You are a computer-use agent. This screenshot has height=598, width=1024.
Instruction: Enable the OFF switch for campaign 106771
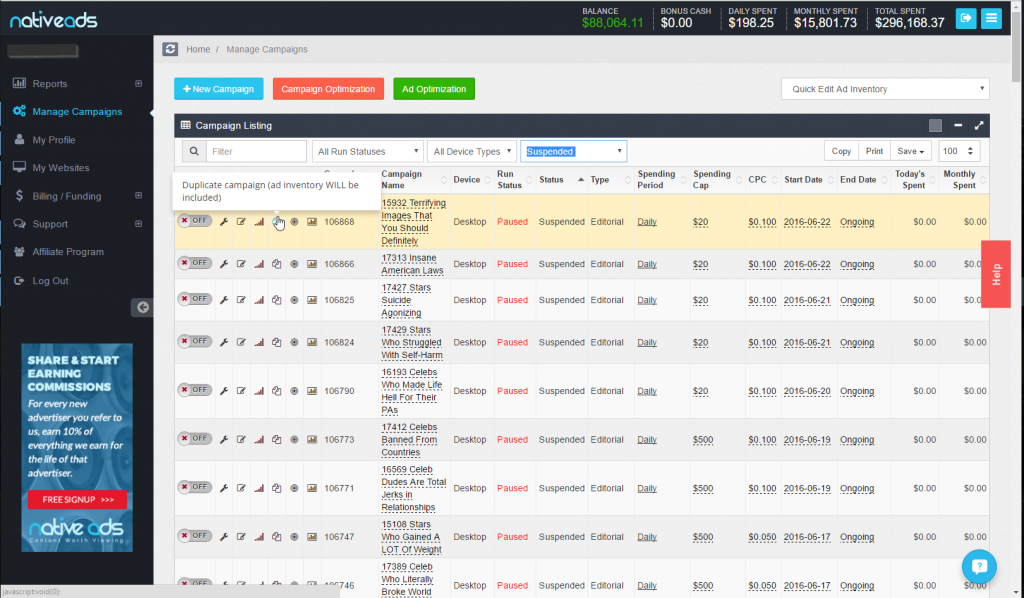click(x=195, y=487)
